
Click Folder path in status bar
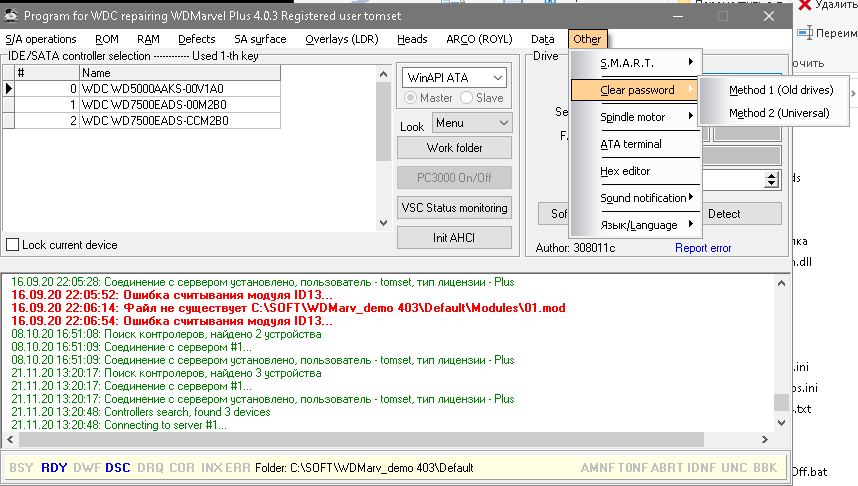(x=364, y=468)
